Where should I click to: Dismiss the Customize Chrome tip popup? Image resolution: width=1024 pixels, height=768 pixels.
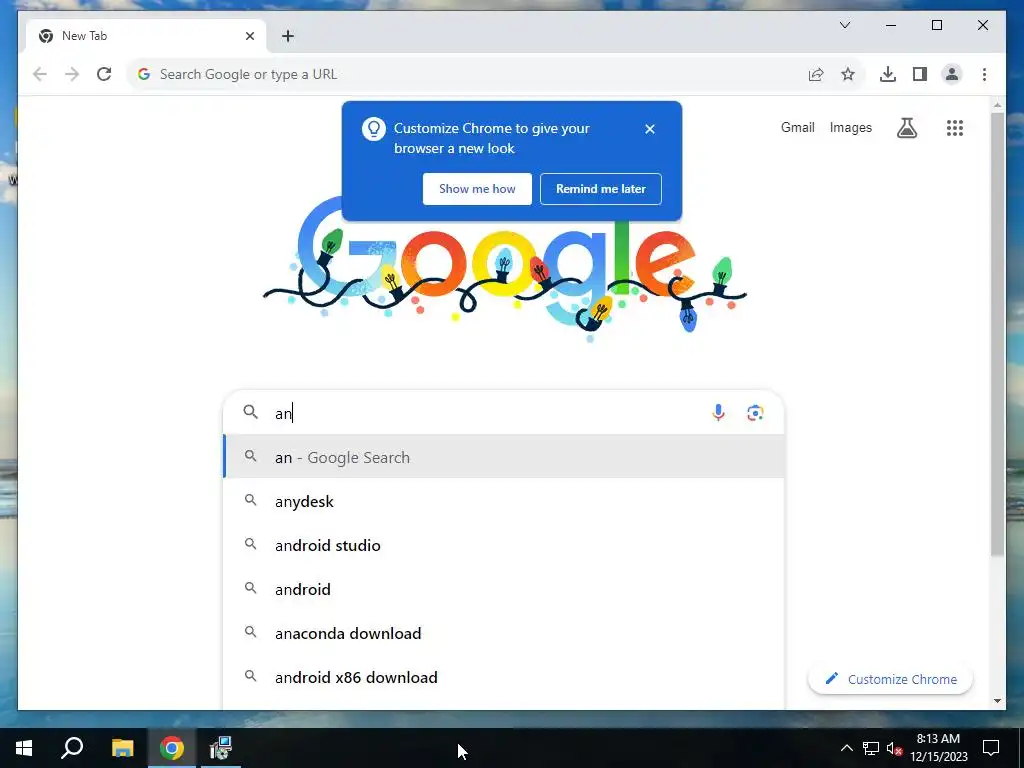click(x=650, y=129)
